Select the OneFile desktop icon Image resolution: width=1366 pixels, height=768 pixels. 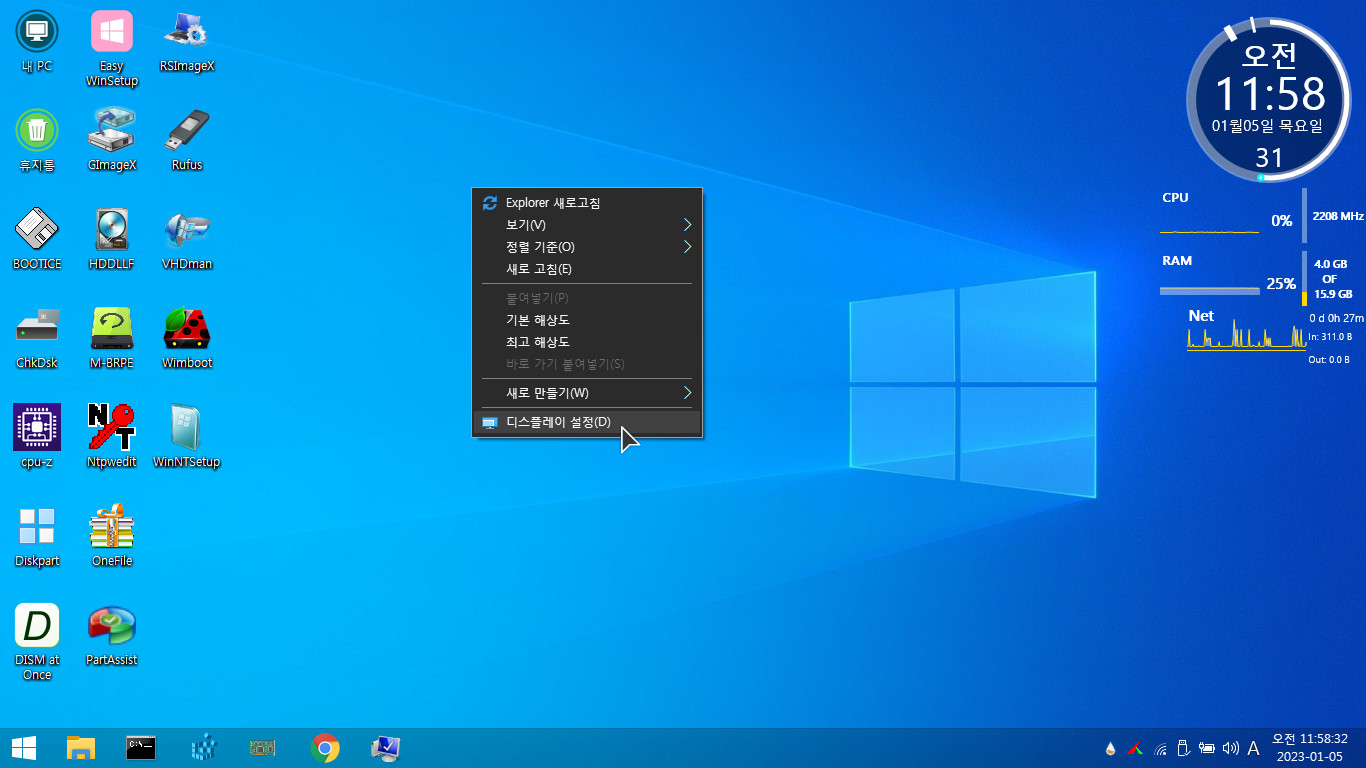pos(112,535)
